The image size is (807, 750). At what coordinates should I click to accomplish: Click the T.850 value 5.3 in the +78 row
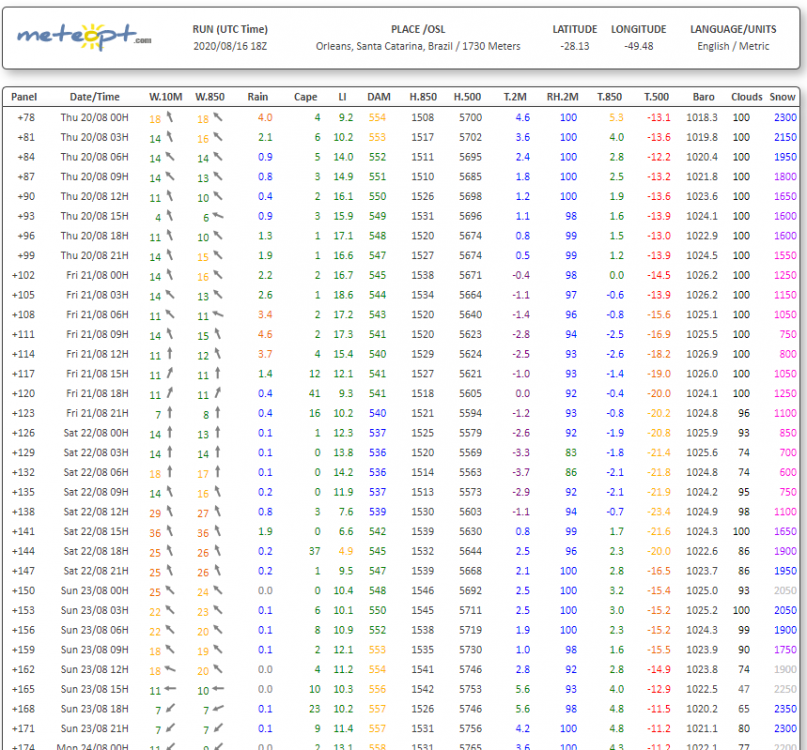tap(617, 117)
